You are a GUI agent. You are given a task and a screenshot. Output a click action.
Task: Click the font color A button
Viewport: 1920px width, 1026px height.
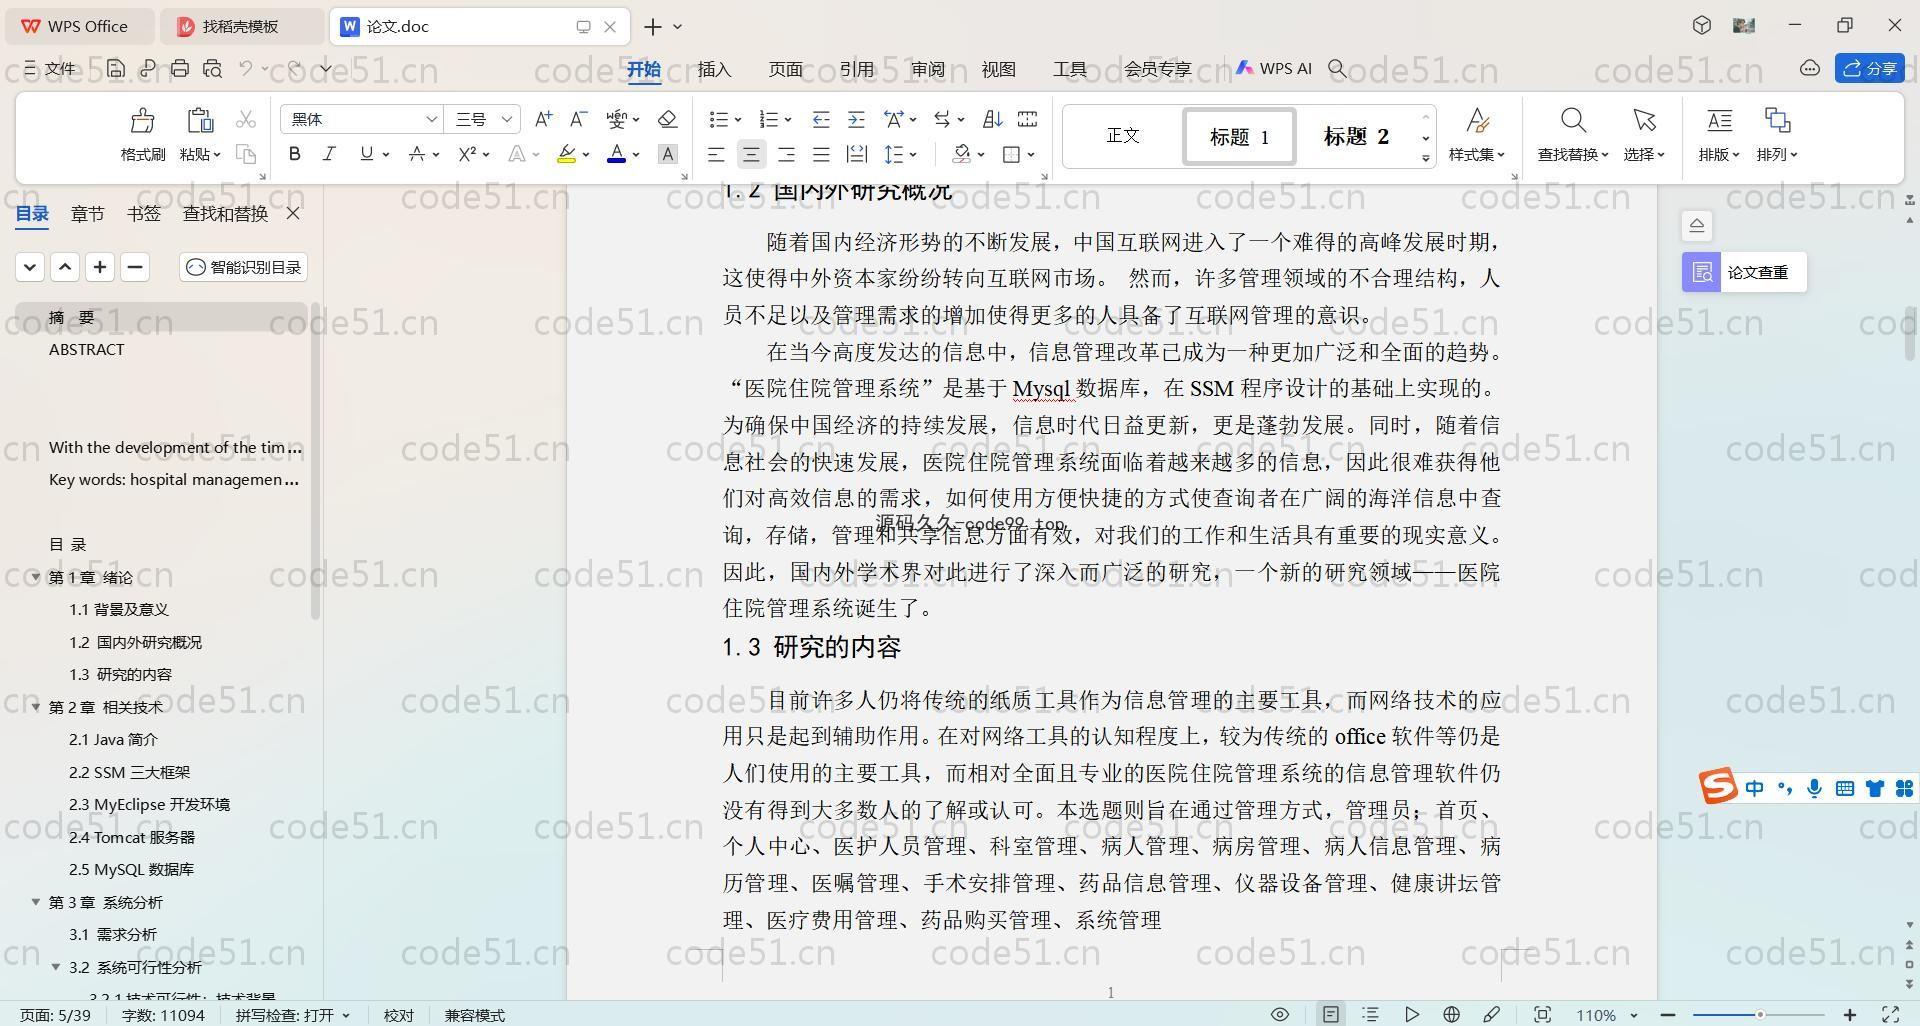point(616,154)
